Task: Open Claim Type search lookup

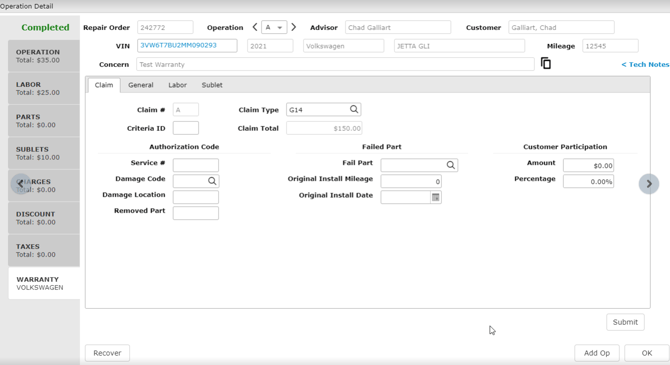Action: [354, 109]
